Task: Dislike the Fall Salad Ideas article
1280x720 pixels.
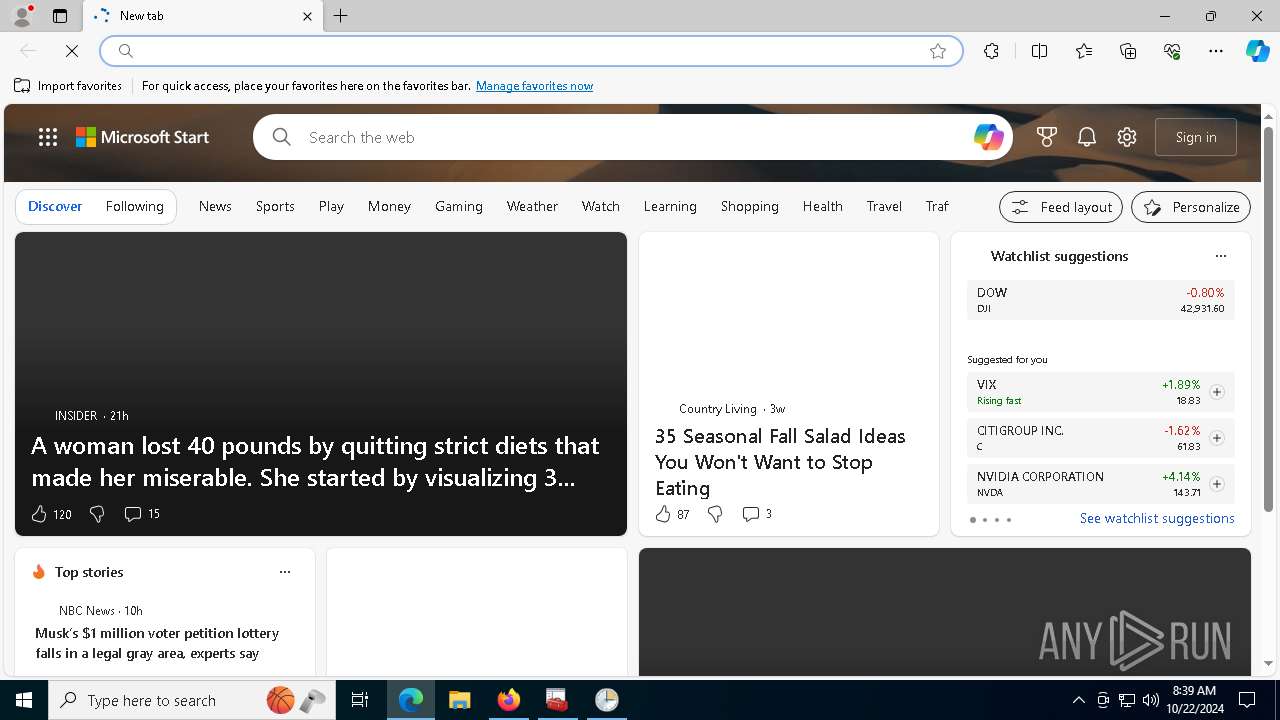Action: (x=715, y=514)
